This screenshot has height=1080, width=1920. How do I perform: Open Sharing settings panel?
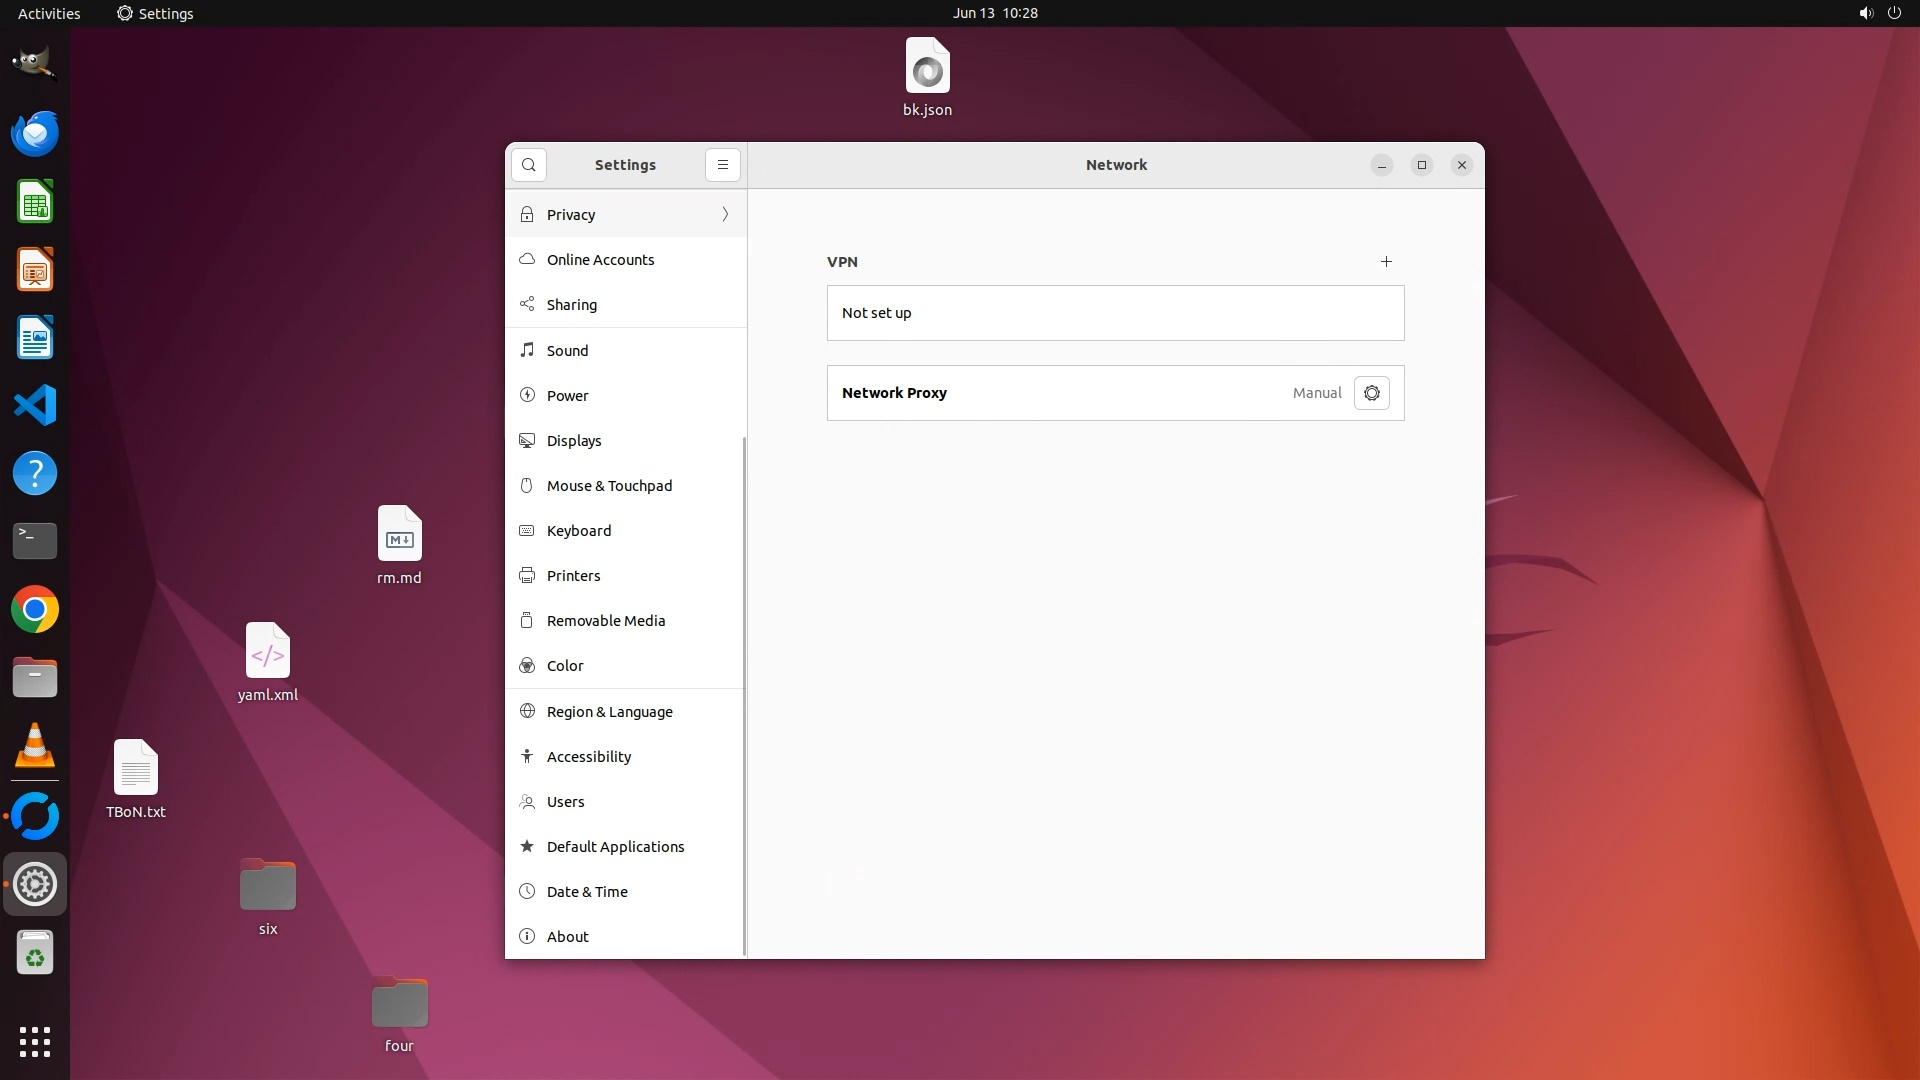pyautogui.click(x=572, y=305)
